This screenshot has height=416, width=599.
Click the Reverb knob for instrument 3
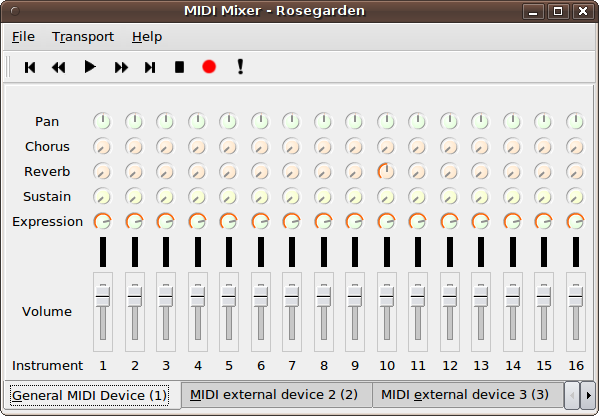(x=165, y=172)
